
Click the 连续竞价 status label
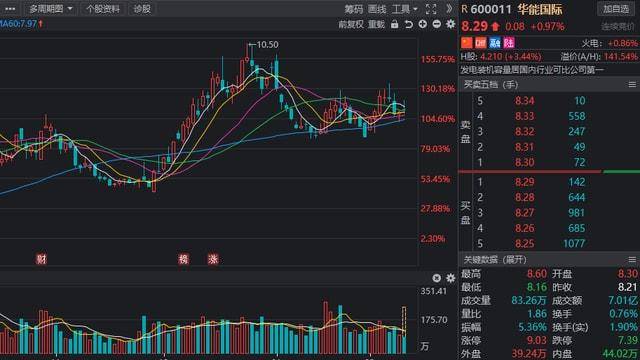(618, 27)
